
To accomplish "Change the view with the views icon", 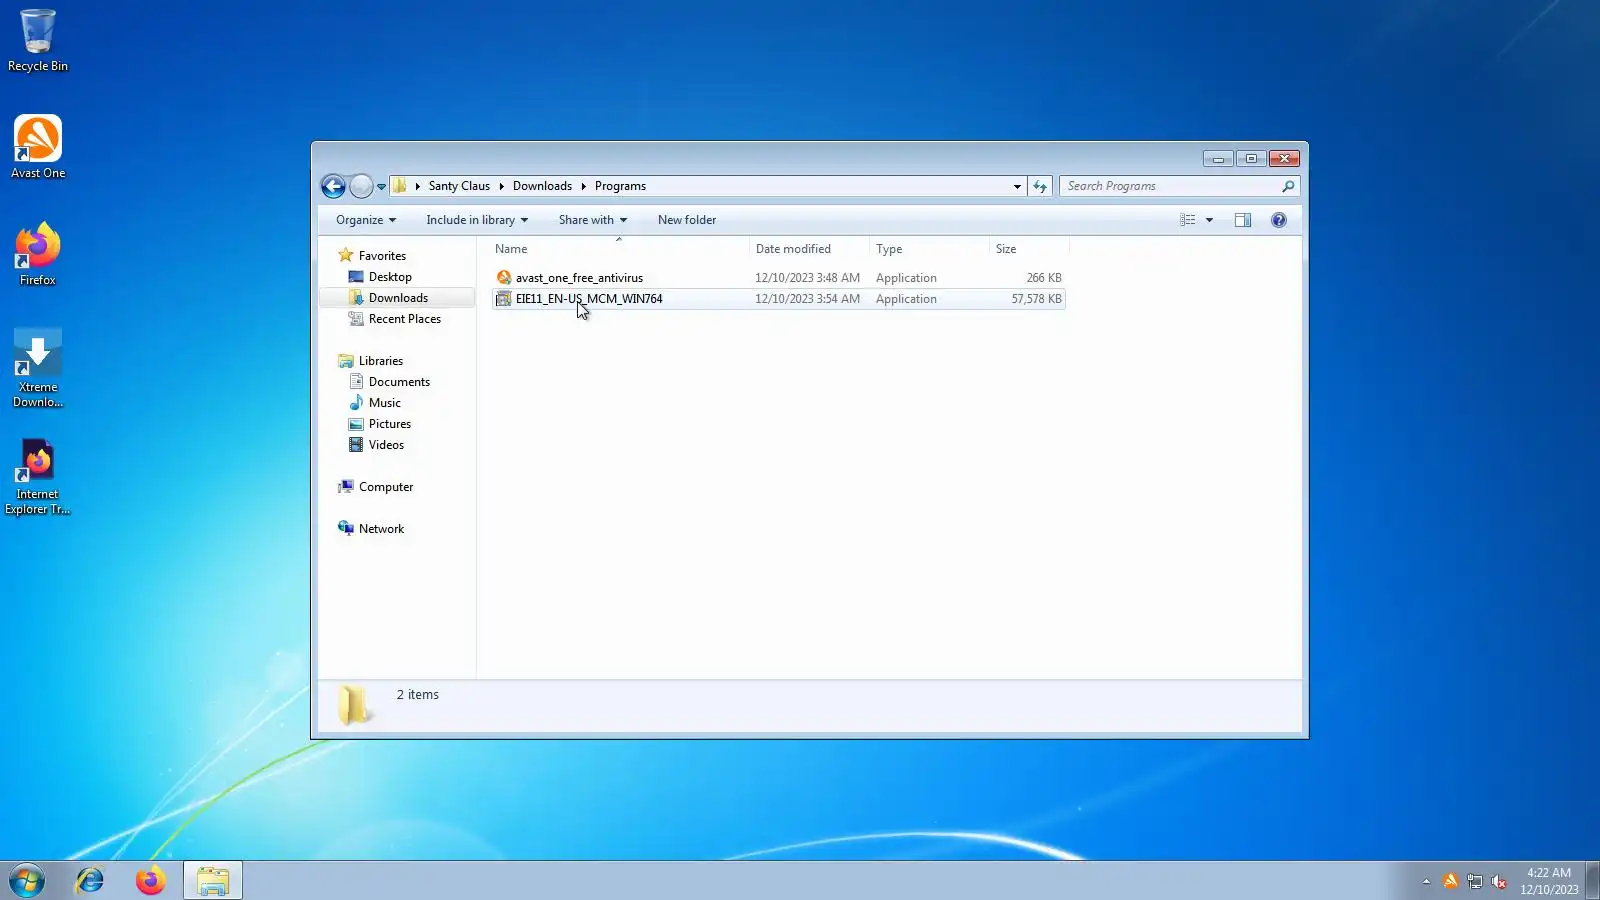I will pyautogui.click(x=1188, y=220).
